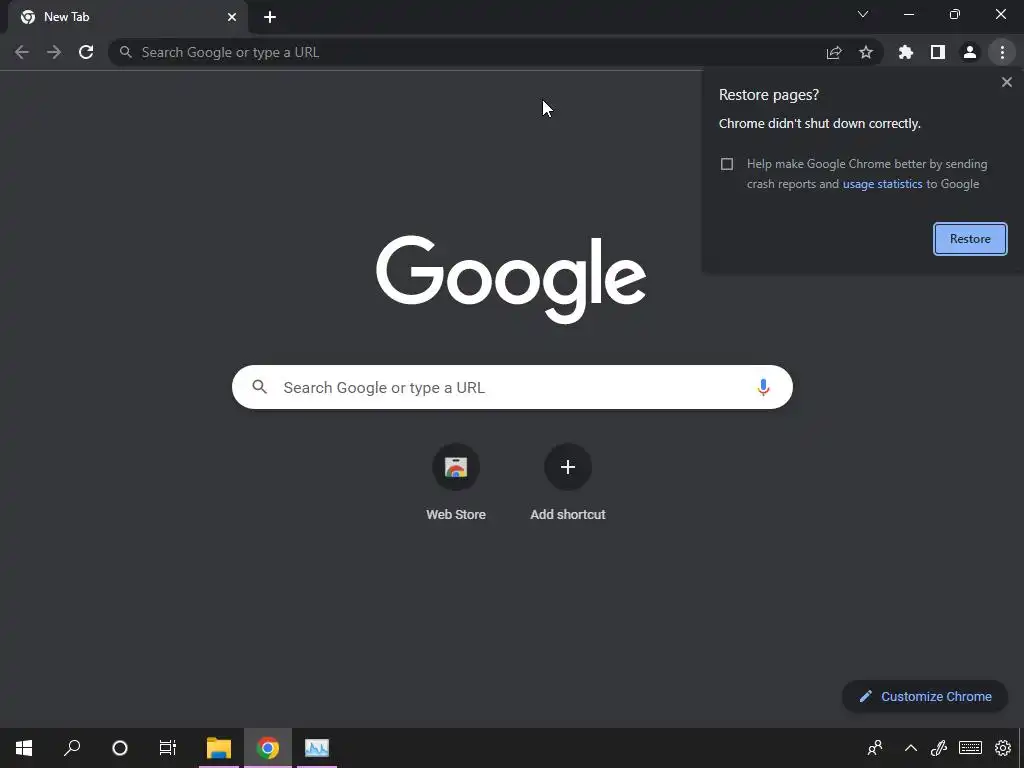Click the Google search box
The width and height of the screenshot is (1024, 768).
pos(512,387)
